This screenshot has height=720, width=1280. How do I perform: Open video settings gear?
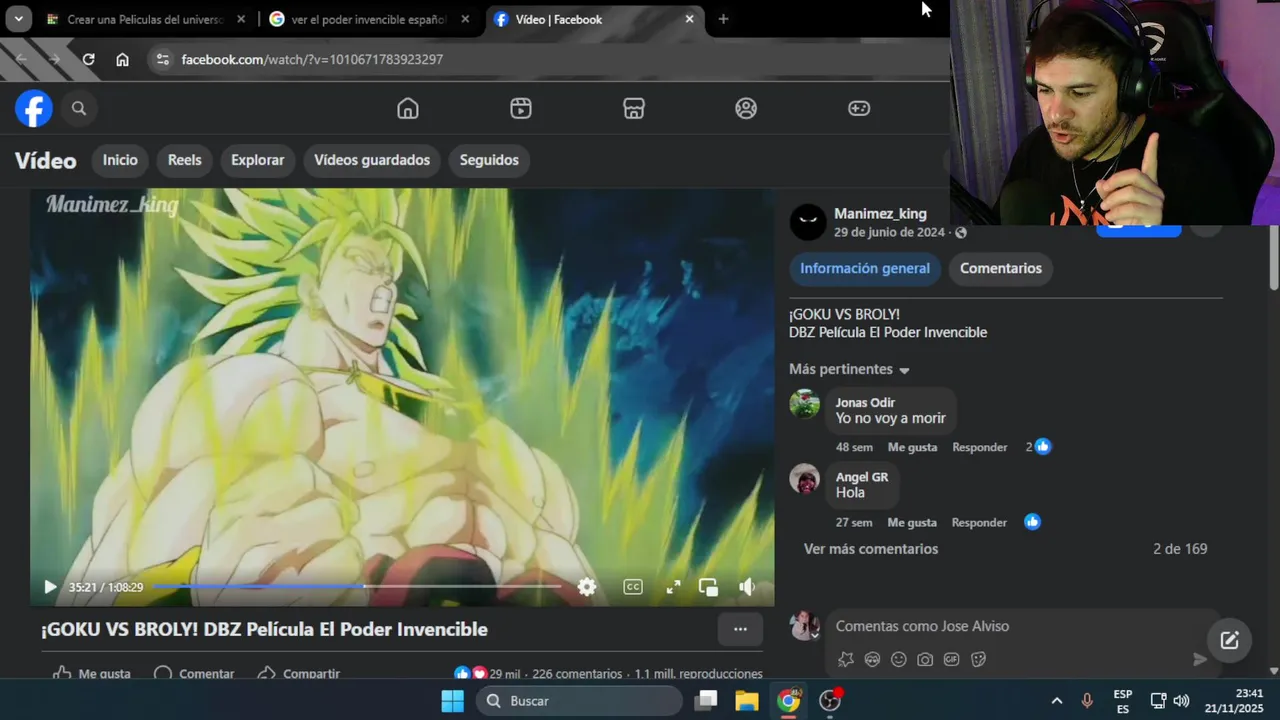coord(587,587)
